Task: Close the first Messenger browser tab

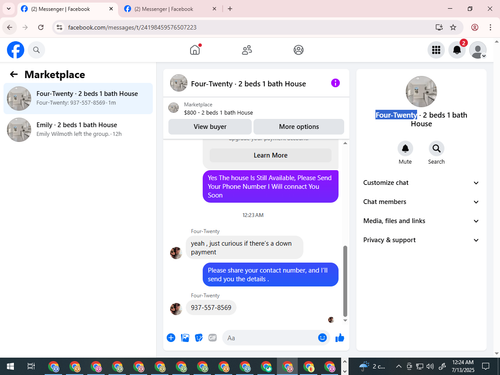Action: click(111, 9)
